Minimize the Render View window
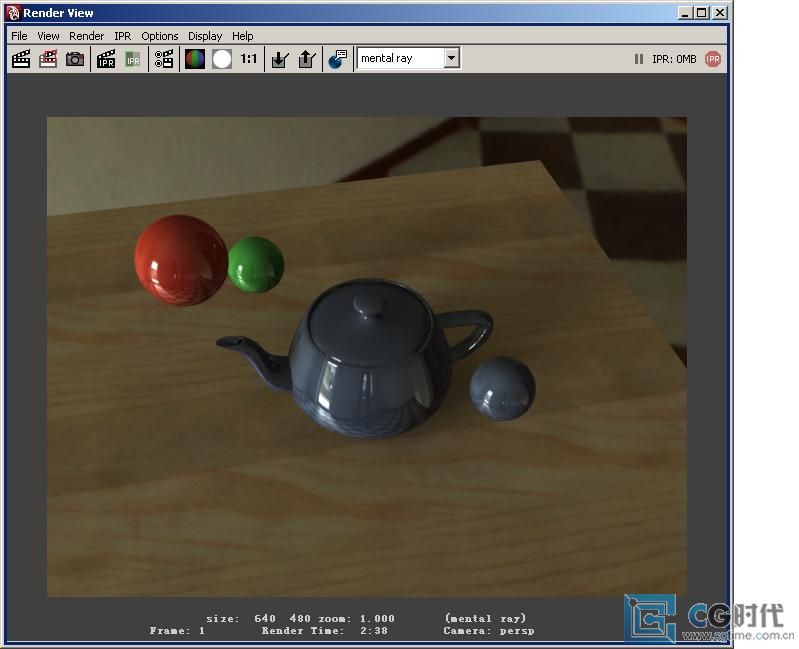799x649 pixels. [x=685, y=13]
